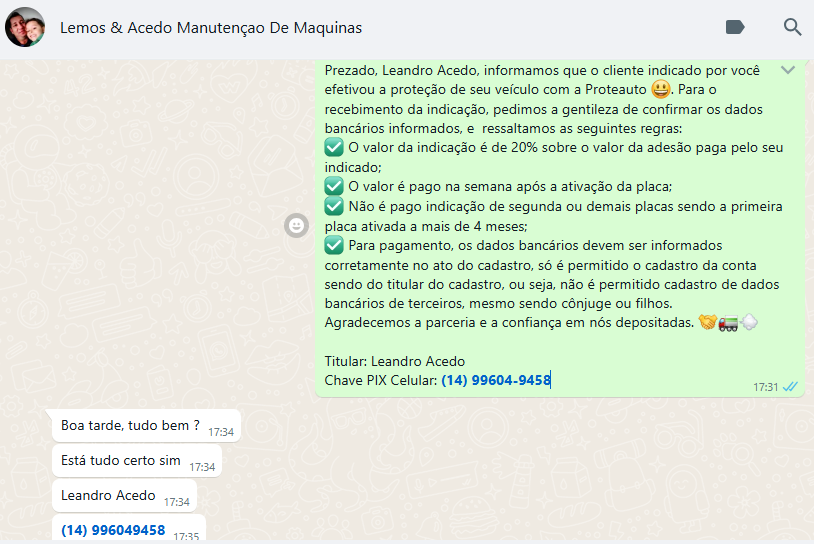Select the "Está tudo certo sim" message
814x544 pixels.
tap(121, 461)
